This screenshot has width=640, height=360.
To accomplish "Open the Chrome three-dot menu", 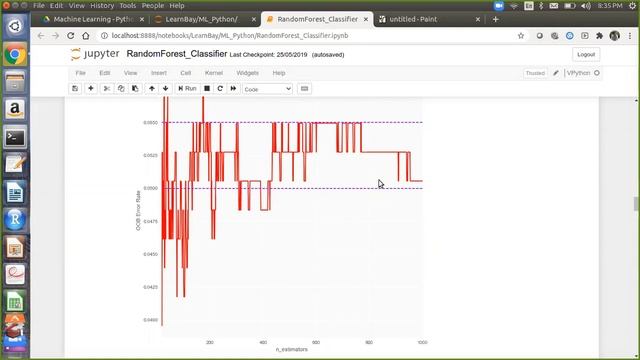I will (x=630, y=36).
